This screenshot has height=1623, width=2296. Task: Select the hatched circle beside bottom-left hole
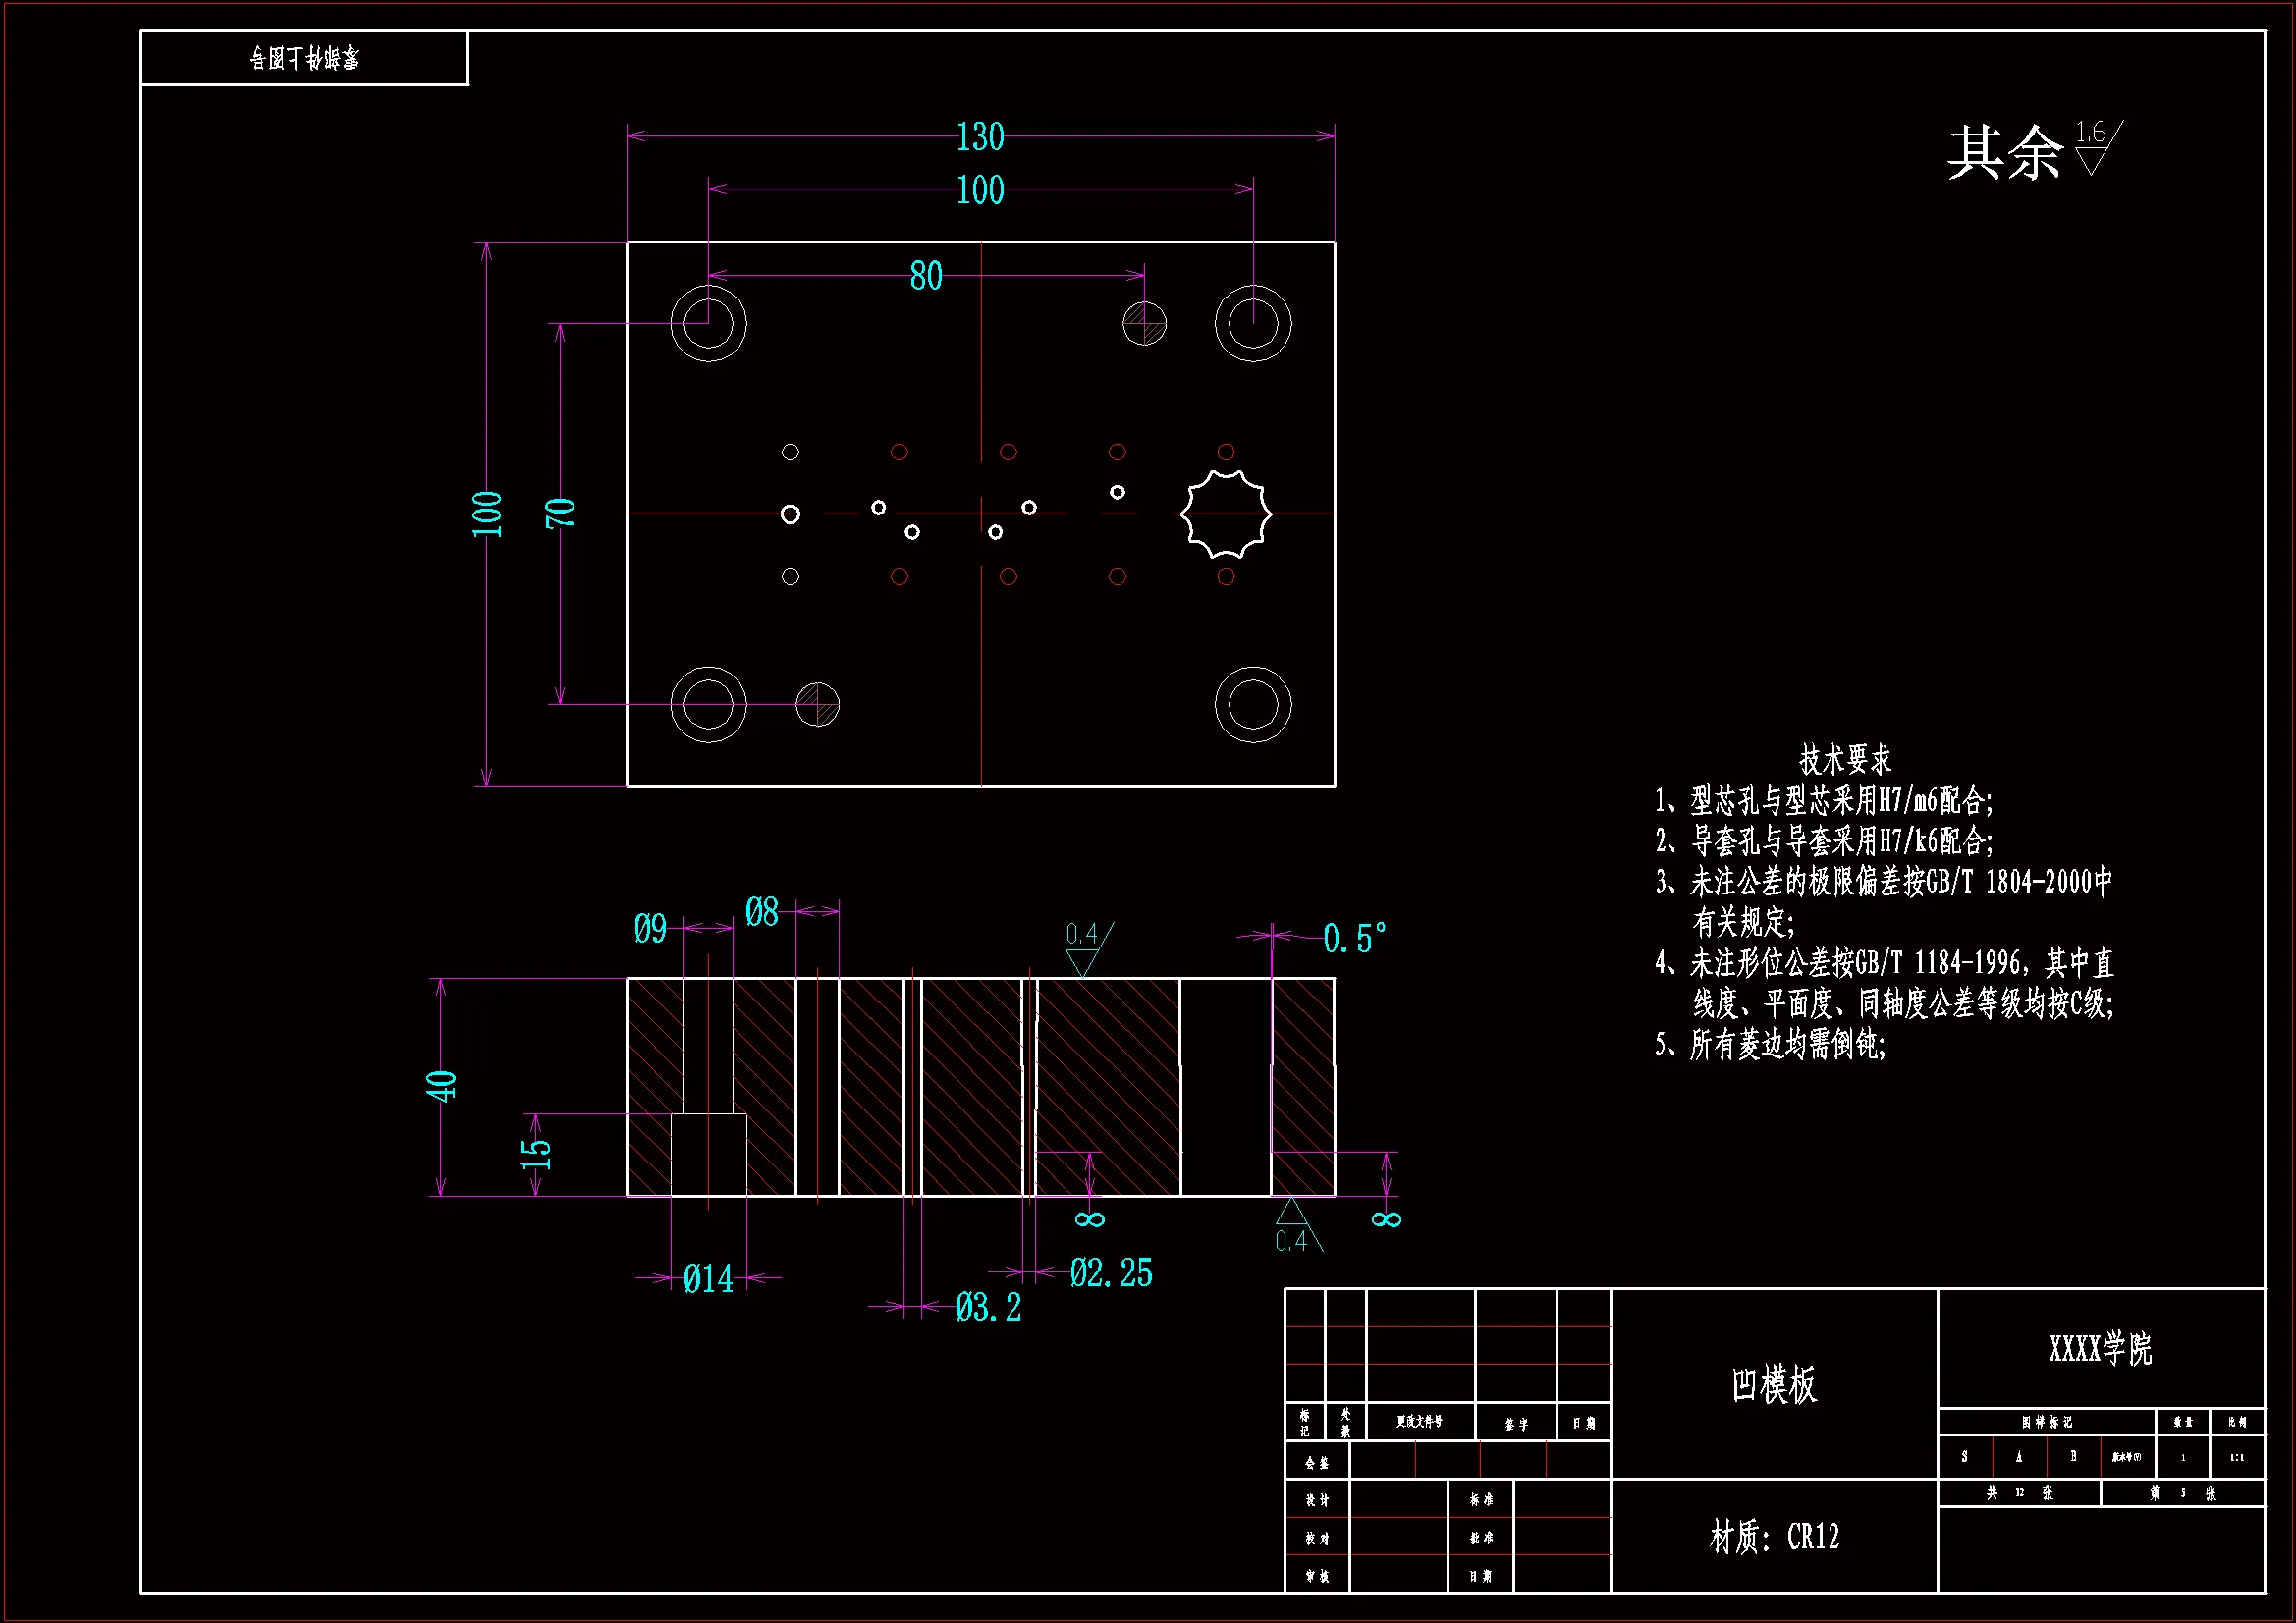tap(817, 704)
